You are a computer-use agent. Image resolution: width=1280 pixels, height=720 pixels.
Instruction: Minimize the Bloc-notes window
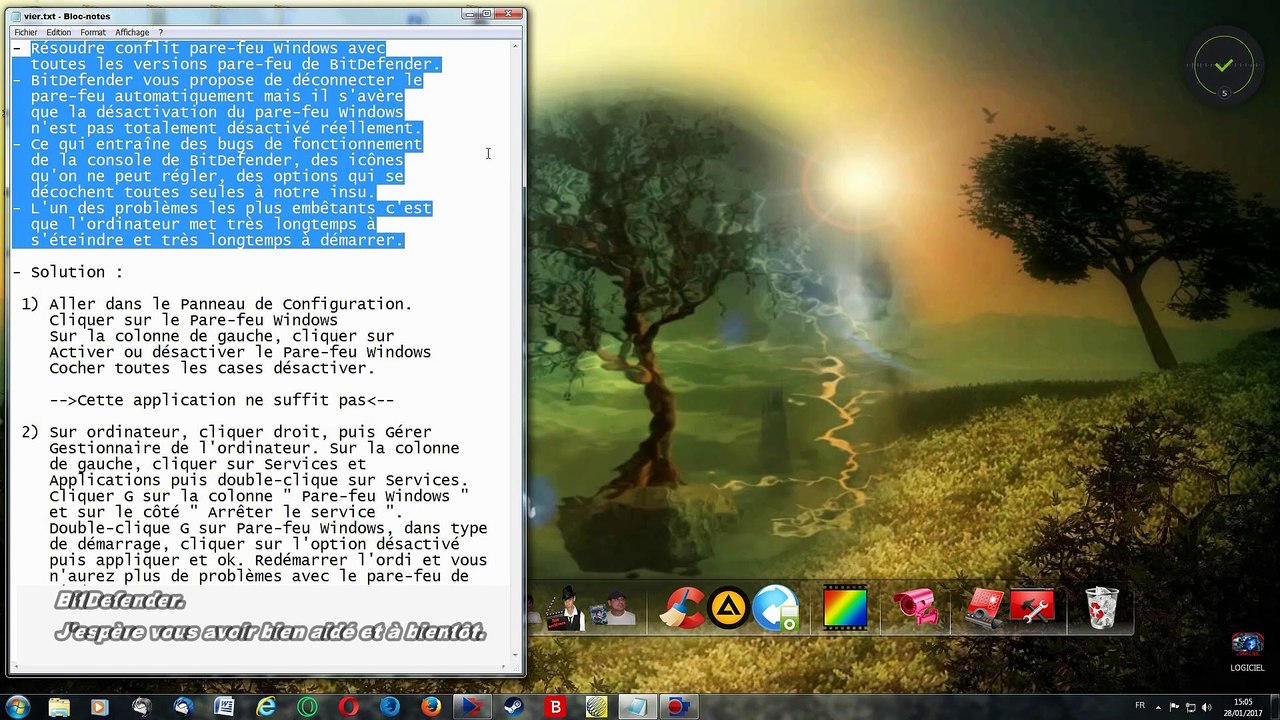tap(471, 14)
